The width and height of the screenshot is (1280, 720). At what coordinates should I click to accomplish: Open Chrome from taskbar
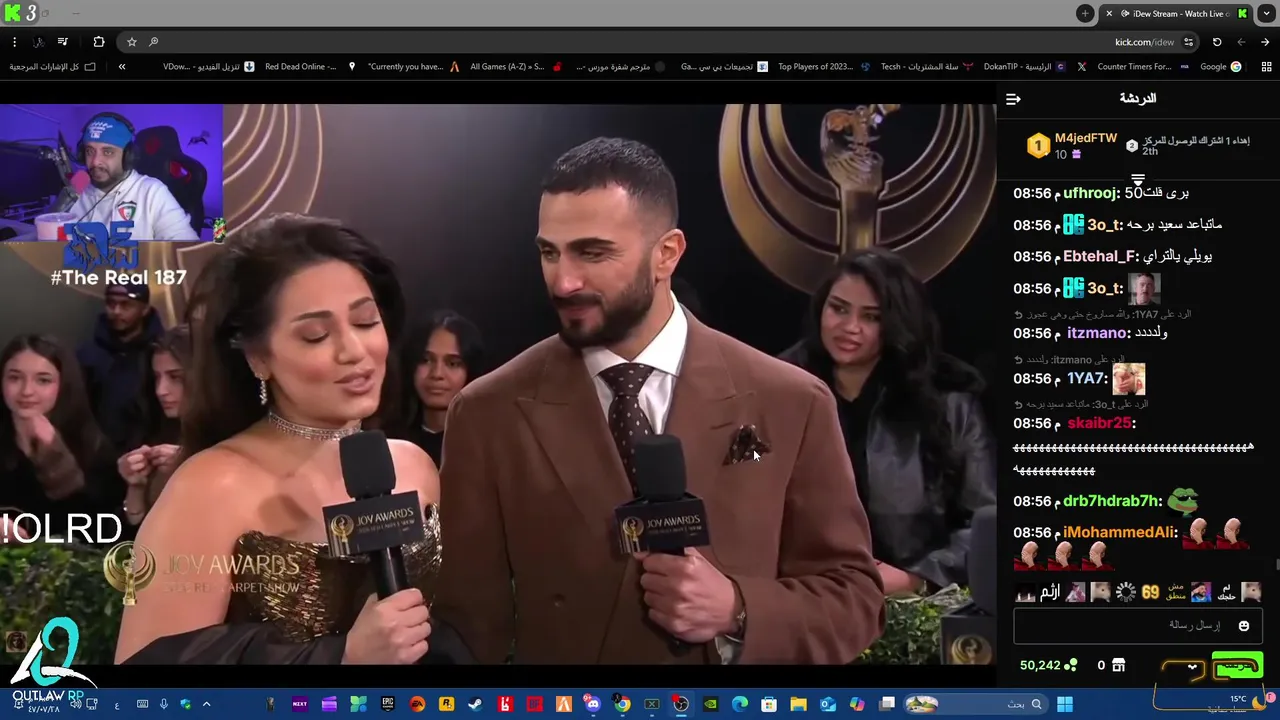[x=622, y=704]
